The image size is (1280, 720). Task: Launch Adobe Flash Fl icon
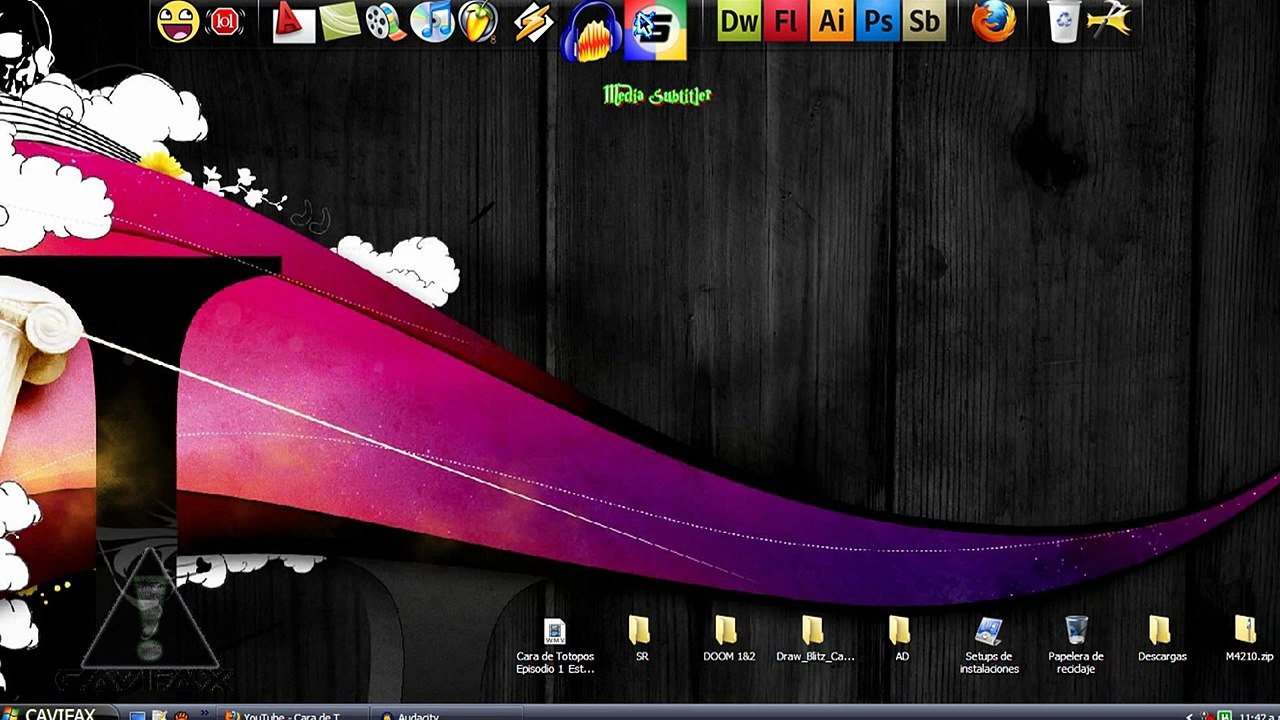(x=786, y=22)
